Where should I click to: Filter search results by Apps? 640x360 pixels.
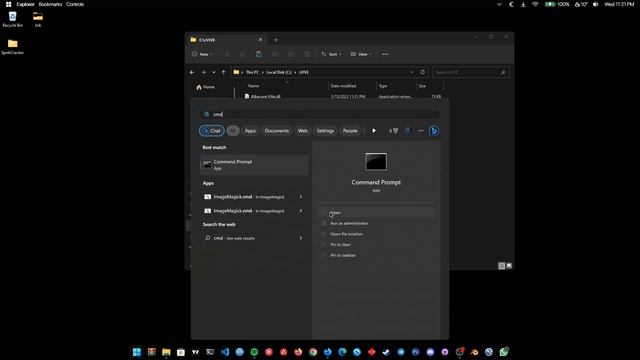[250, 131]
